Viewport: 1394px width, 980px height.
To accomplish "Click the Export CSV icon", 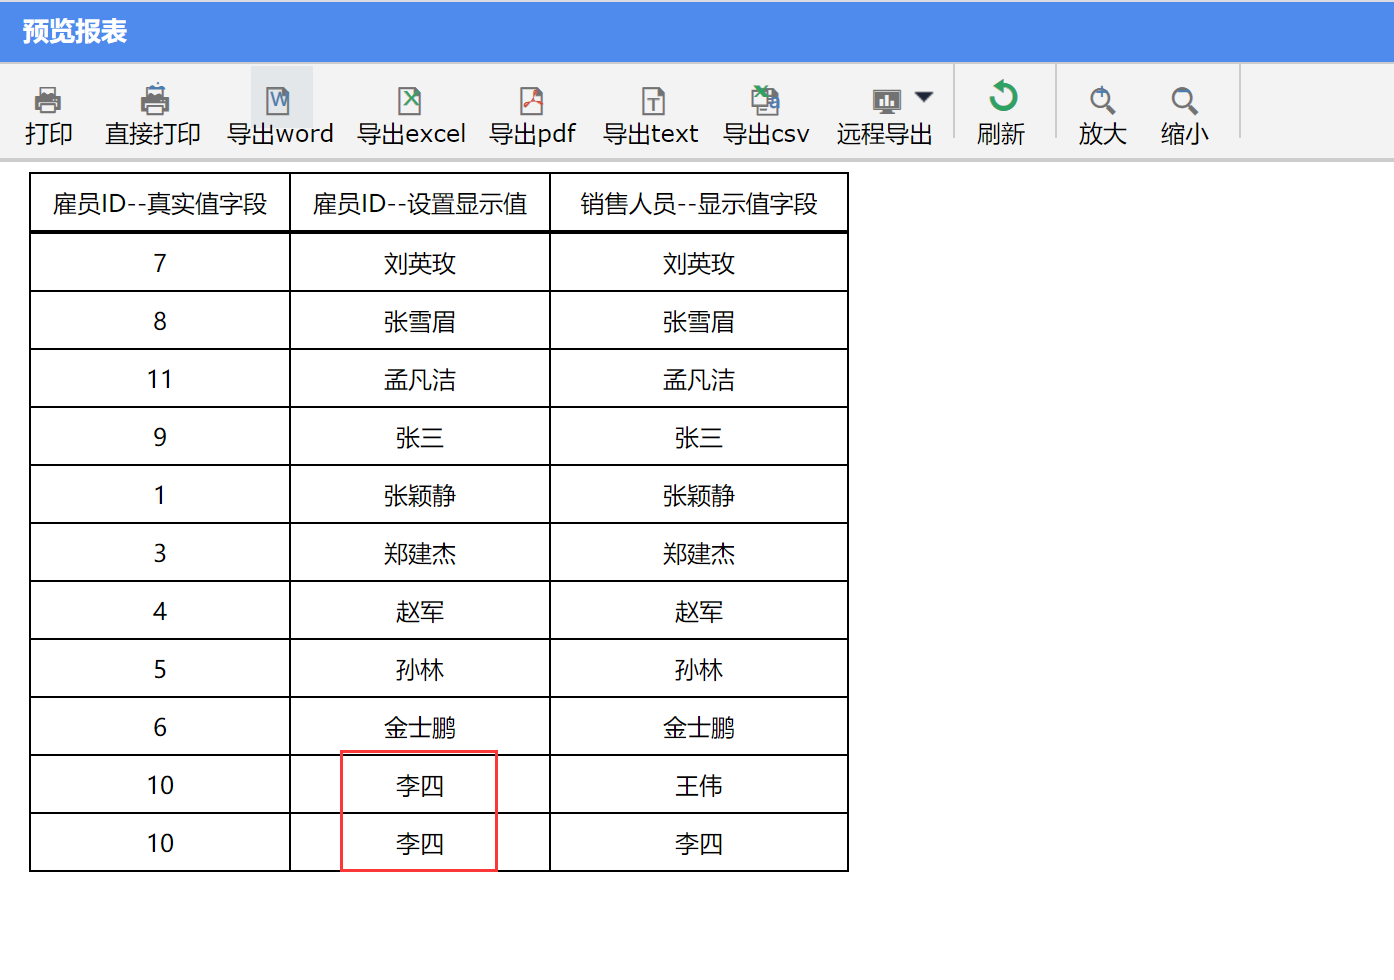I will [x=766, y=101].
